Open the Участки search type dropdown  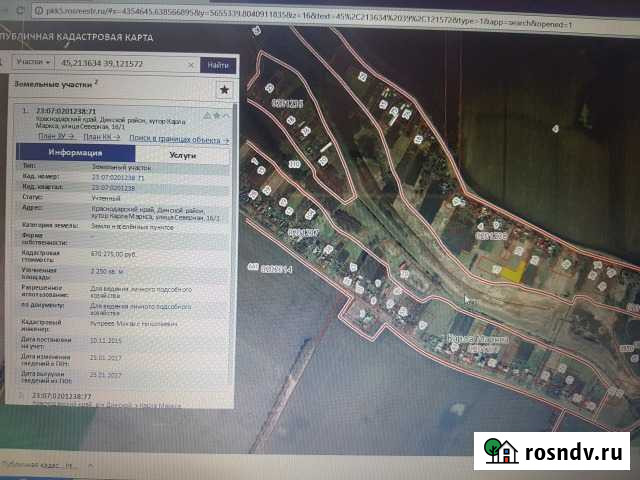[35, 62]
